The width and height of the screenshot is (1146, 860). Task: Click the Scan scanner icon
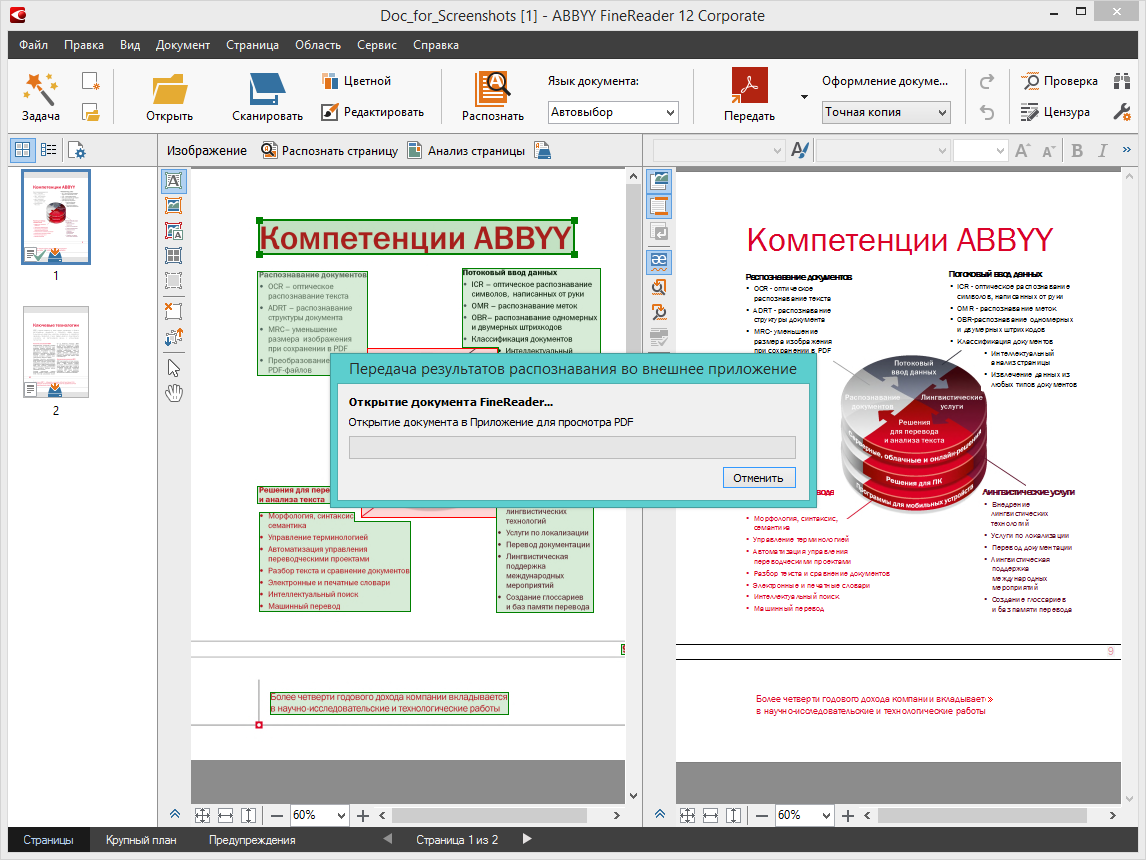[267, 88]
